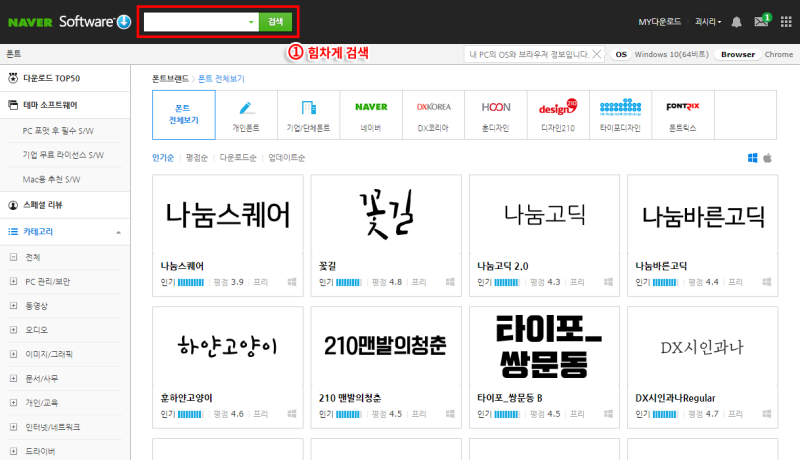Image resolution: width=800 pixels, height=460 pixels.
Task: Open the 나눔스퀘어 font preview thumbnail
Action: click(x=228, y=214)
